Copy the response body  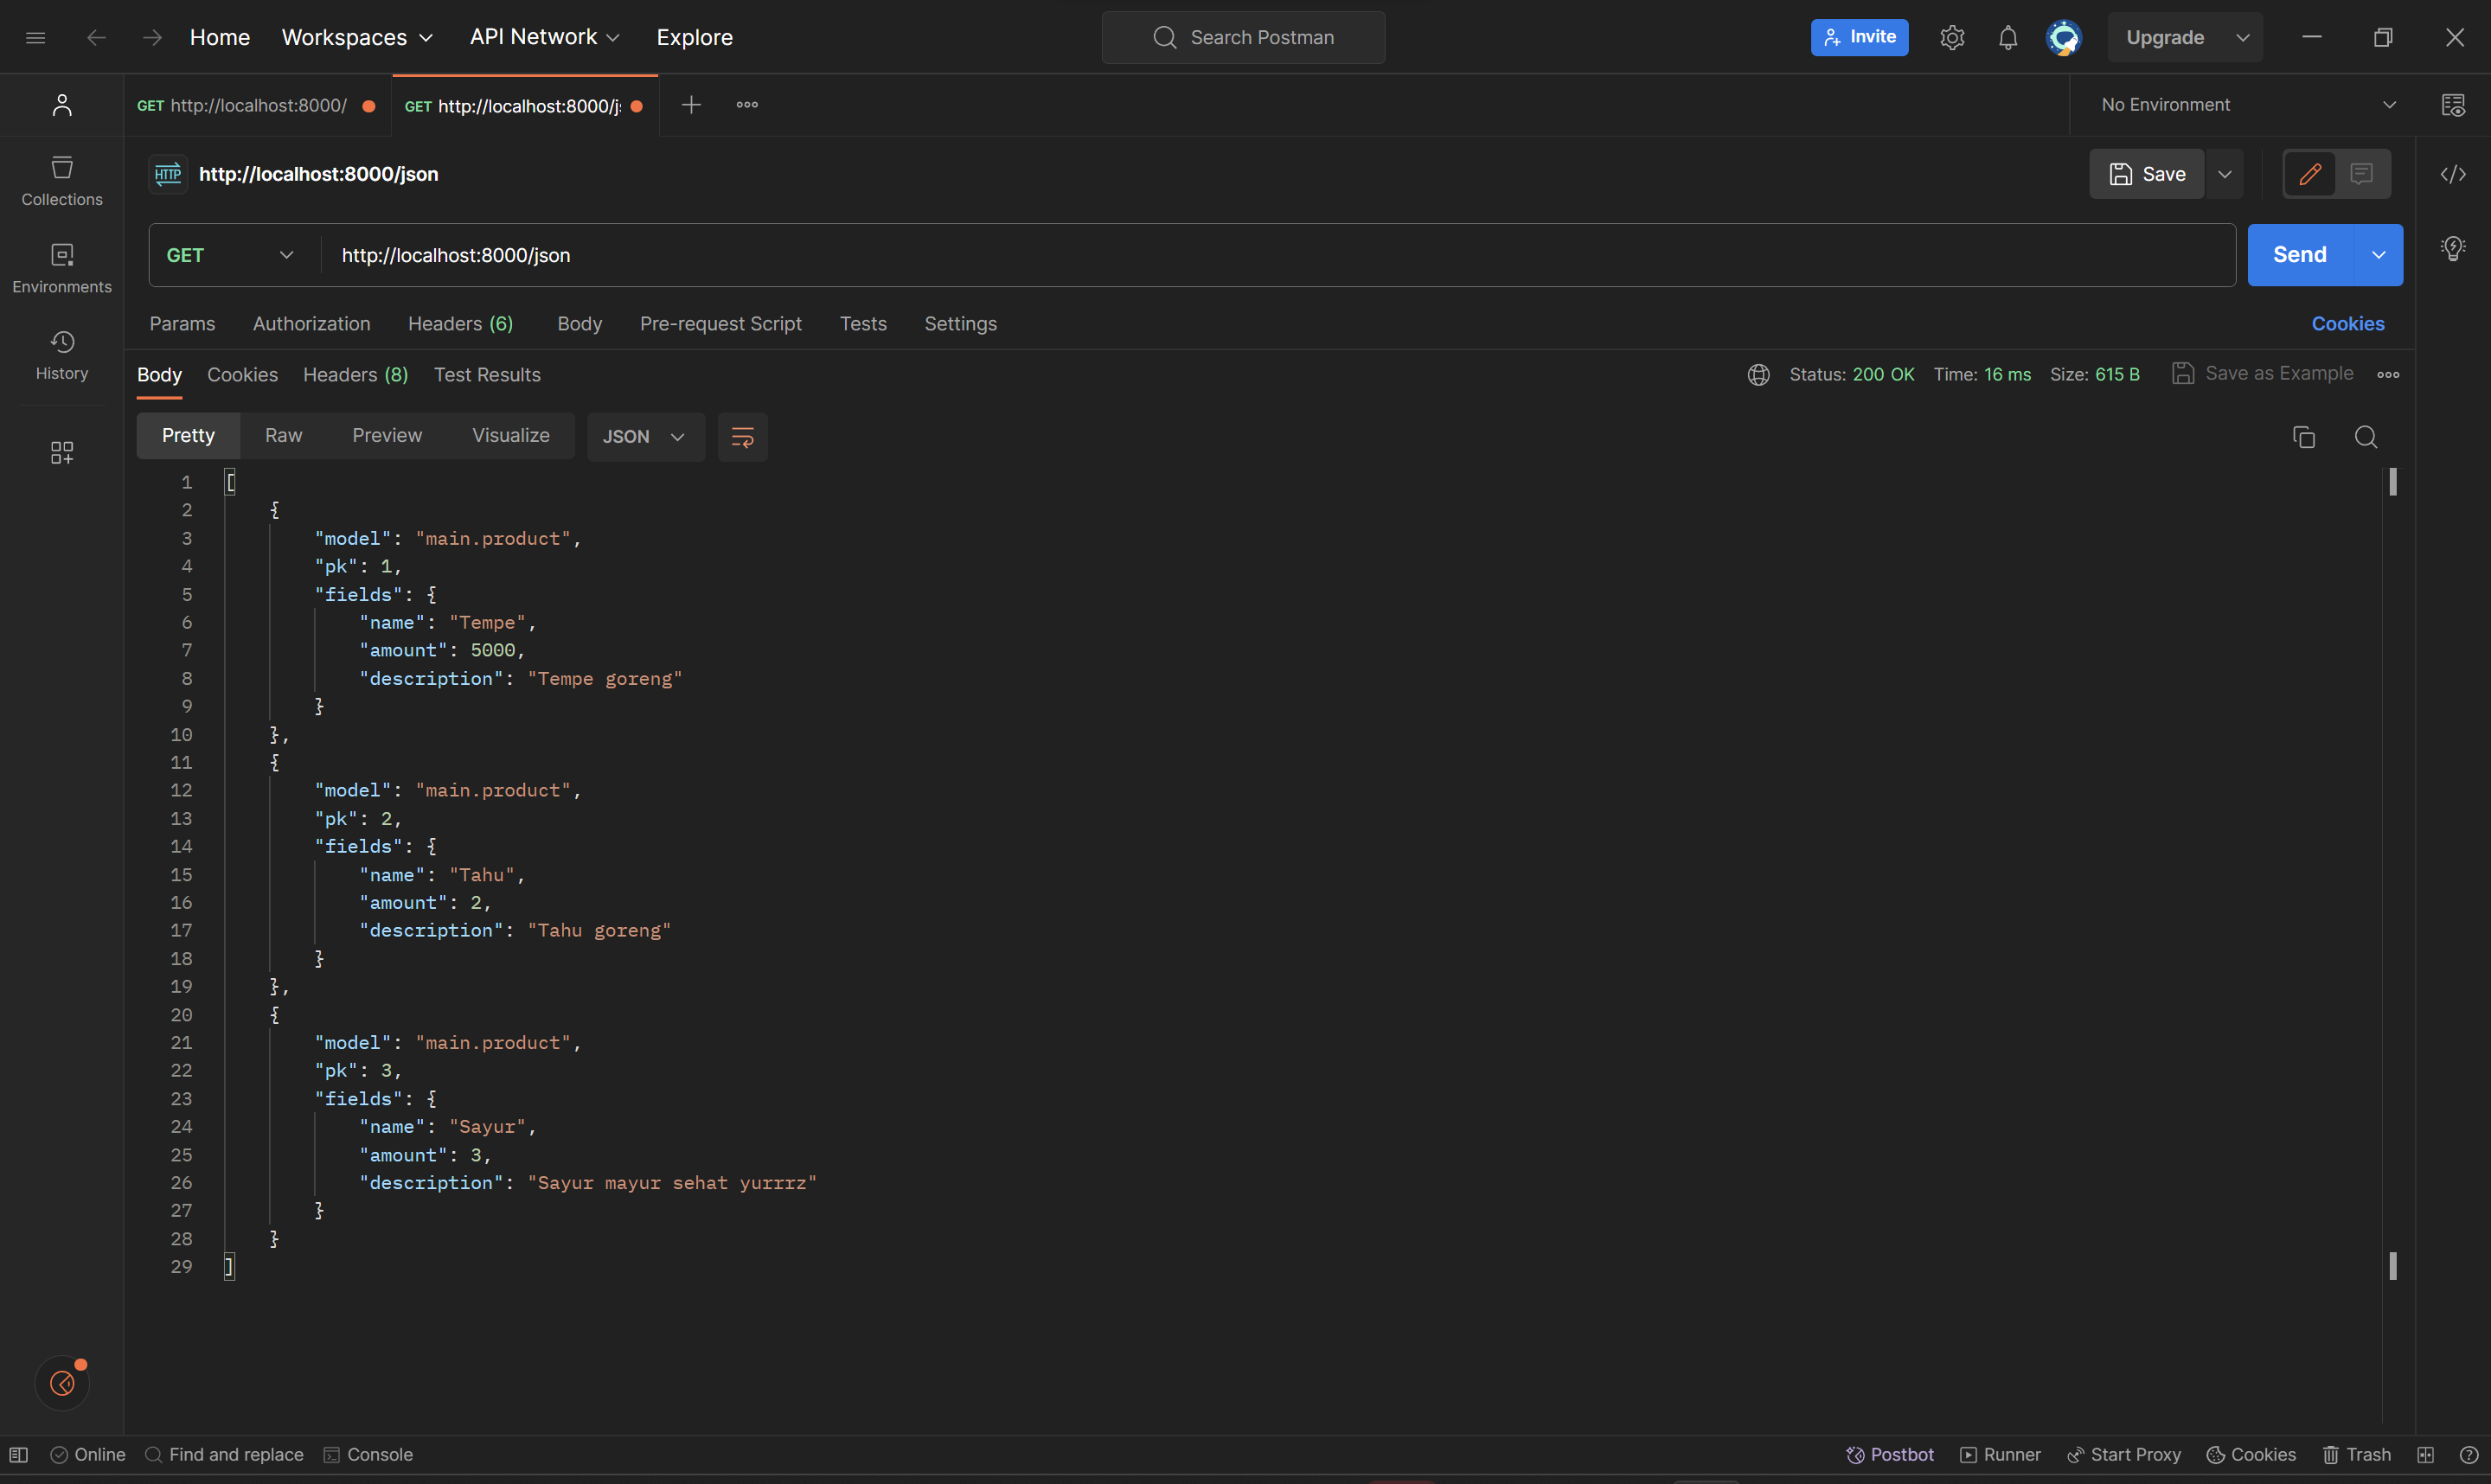click(2304, 437)
